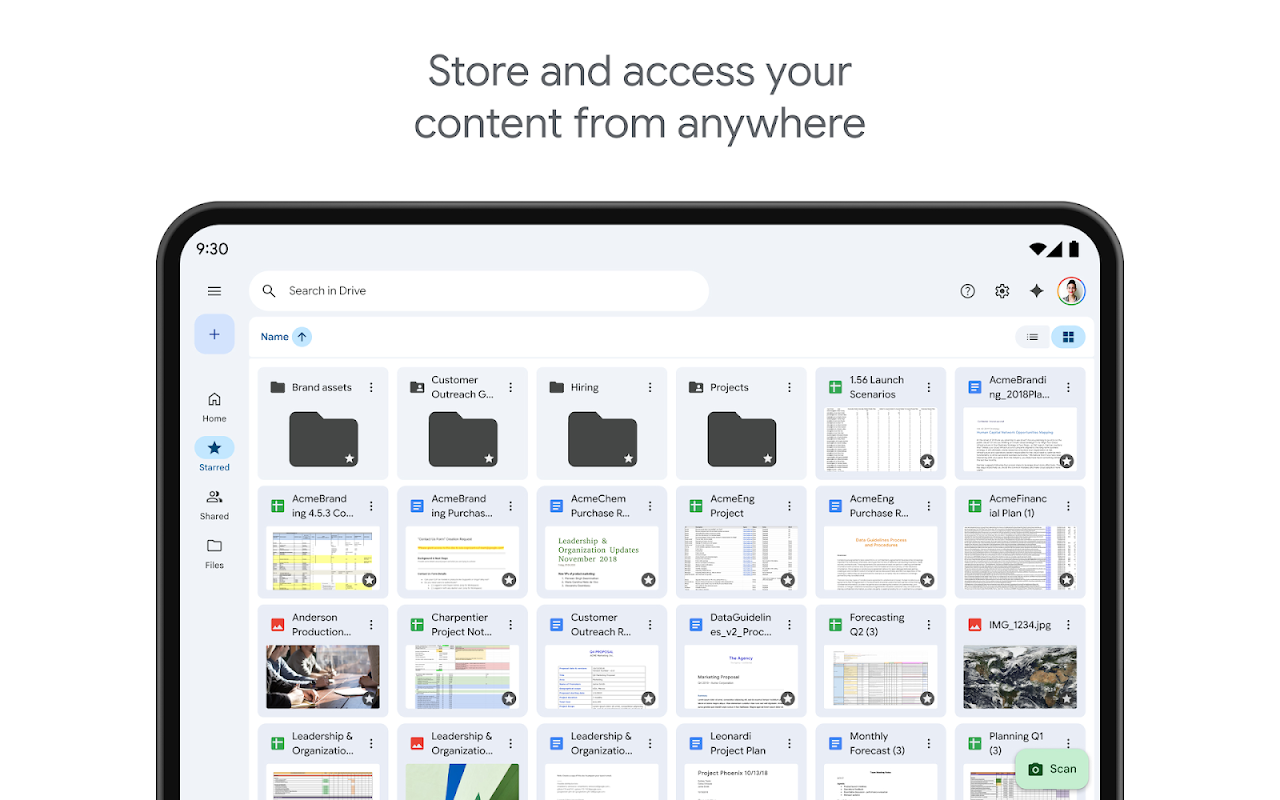
Task: Open options menu for Brand assets folder
Action: (x=371, y=387)
